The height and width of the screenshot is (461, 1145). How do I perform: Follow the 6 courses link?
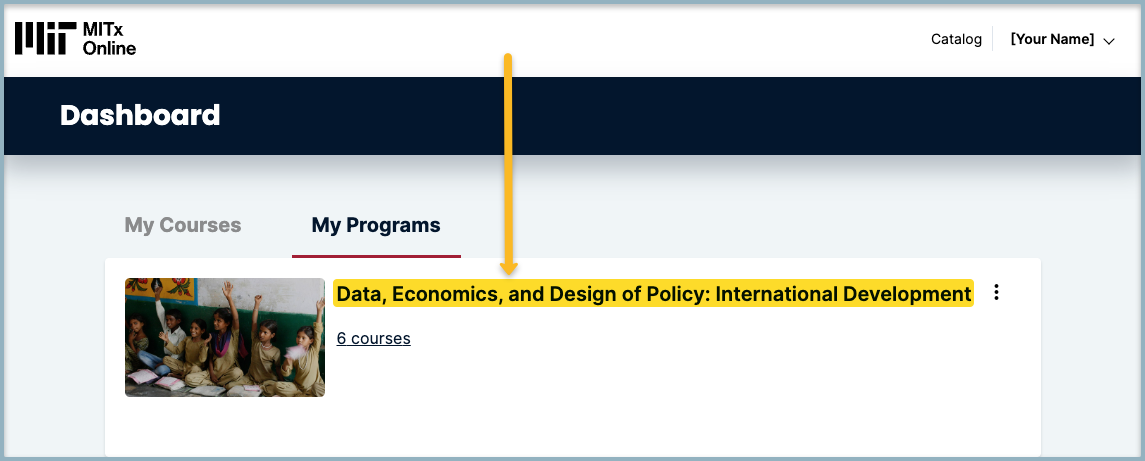point(373,339)
